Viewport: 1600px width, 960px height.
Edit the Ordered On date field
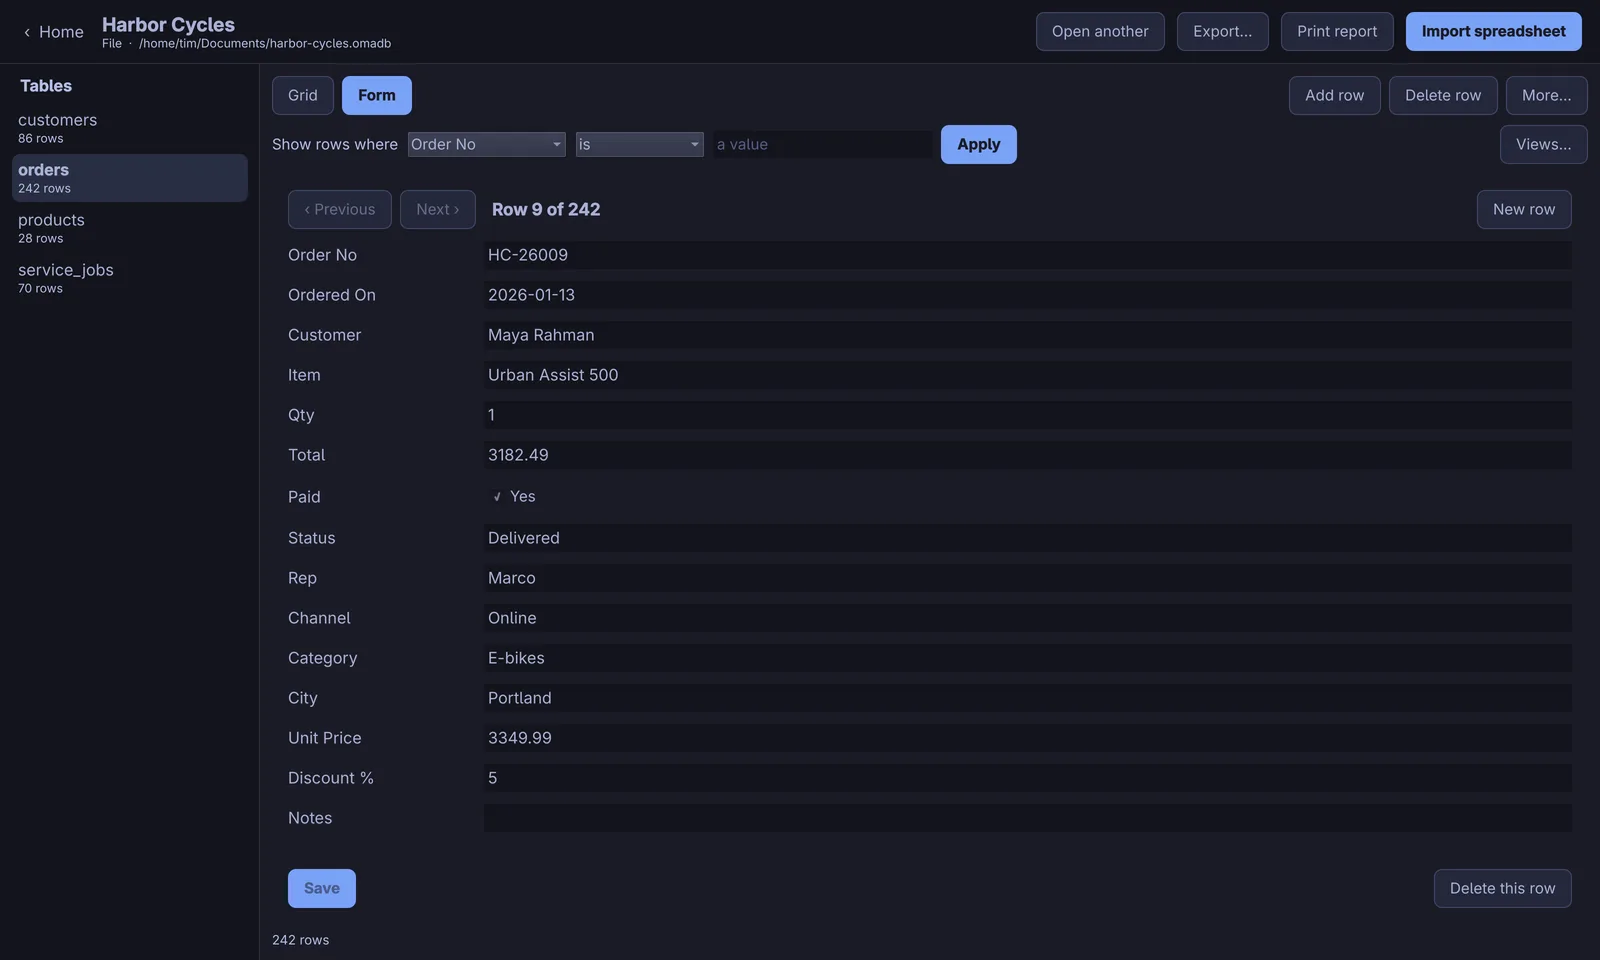point(1028,295)
